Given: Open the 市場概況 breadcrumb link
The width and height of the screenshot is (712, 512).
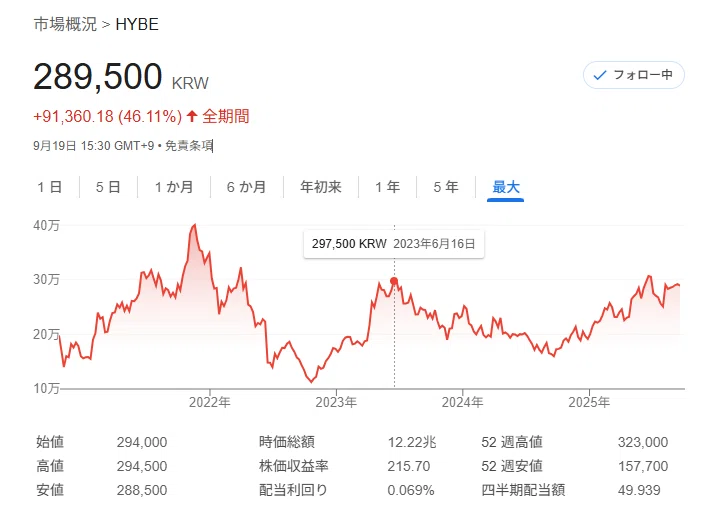Looking at the screenshot, I should coord(65,24).
